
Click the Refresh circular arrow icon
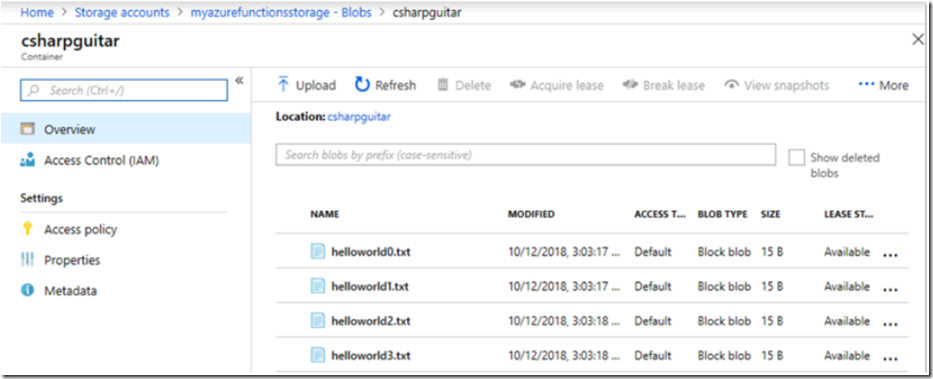[x=362, y=85]
